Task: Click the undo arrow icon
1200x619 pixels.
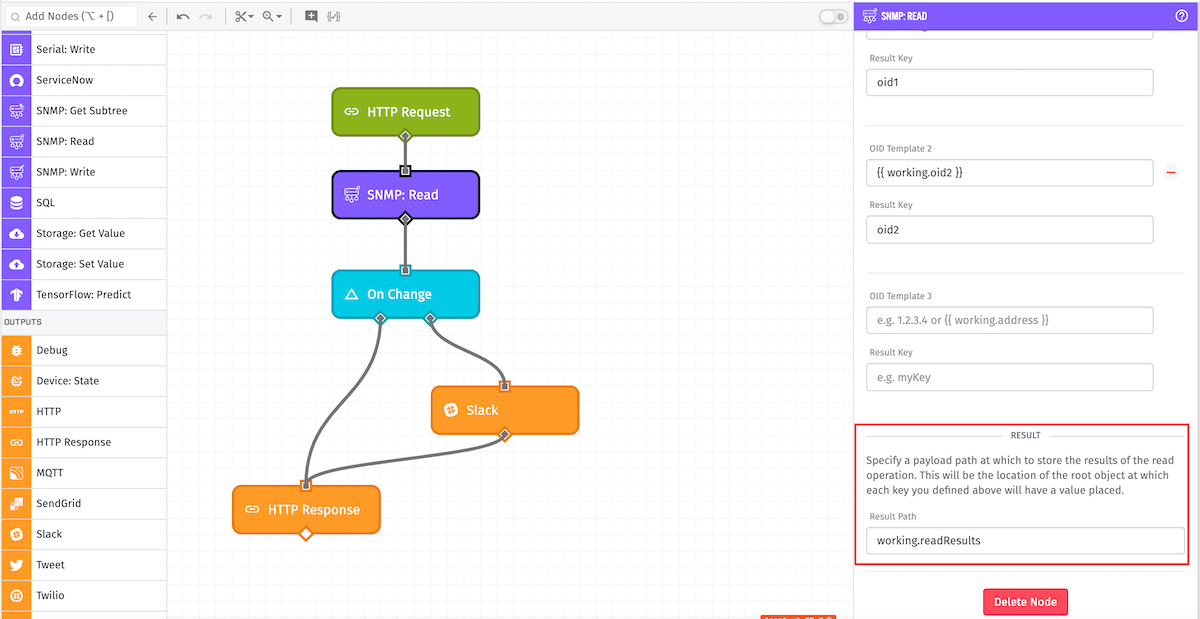Action: click(183, 16)
